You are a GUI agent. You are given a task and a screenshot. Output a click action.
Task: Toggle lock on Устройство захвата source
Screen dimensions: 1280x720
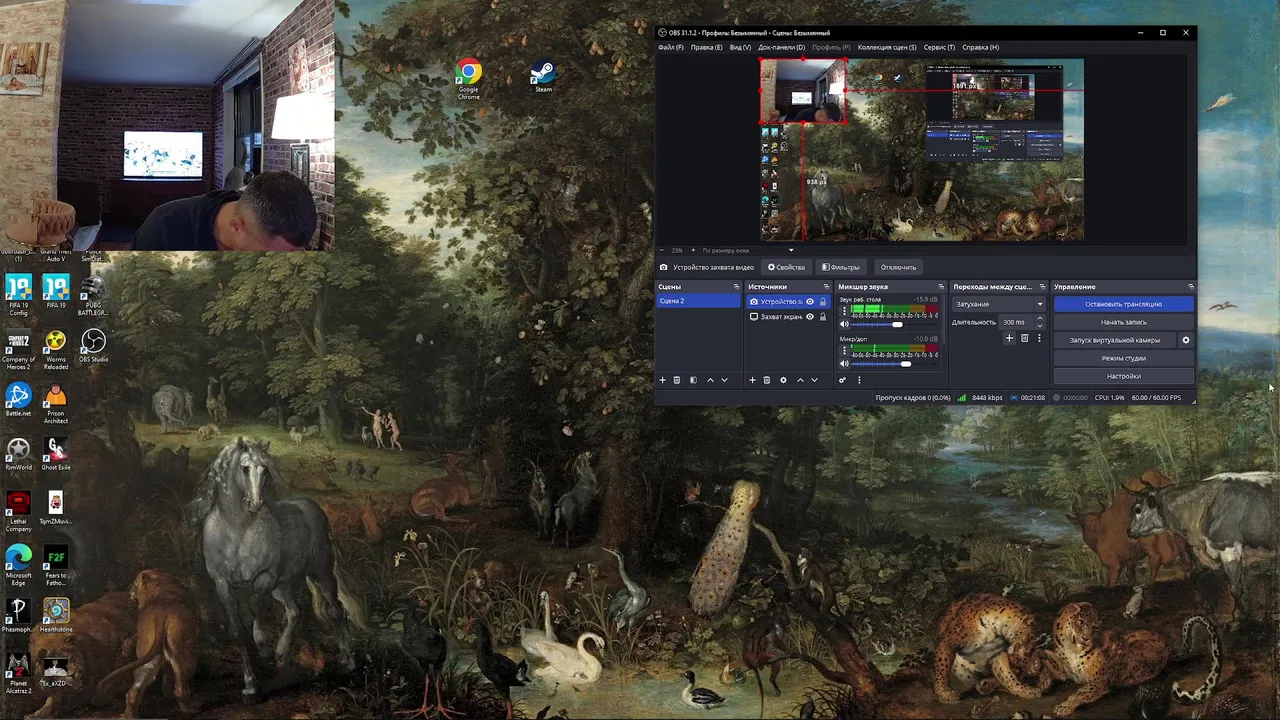tap(823, 301)
